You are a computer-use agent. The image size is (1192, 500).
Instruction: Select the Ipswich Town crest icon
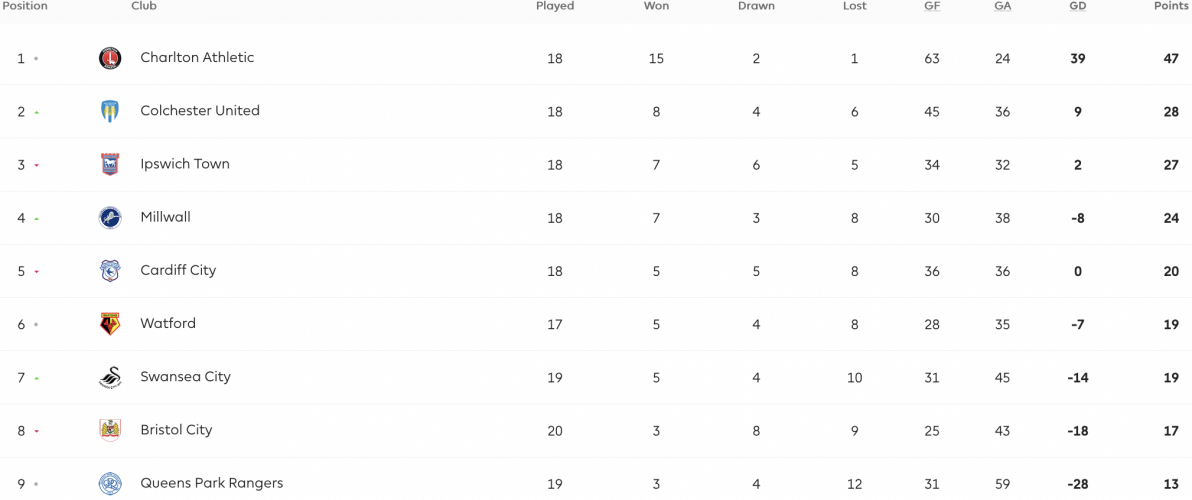coord(110,165)
